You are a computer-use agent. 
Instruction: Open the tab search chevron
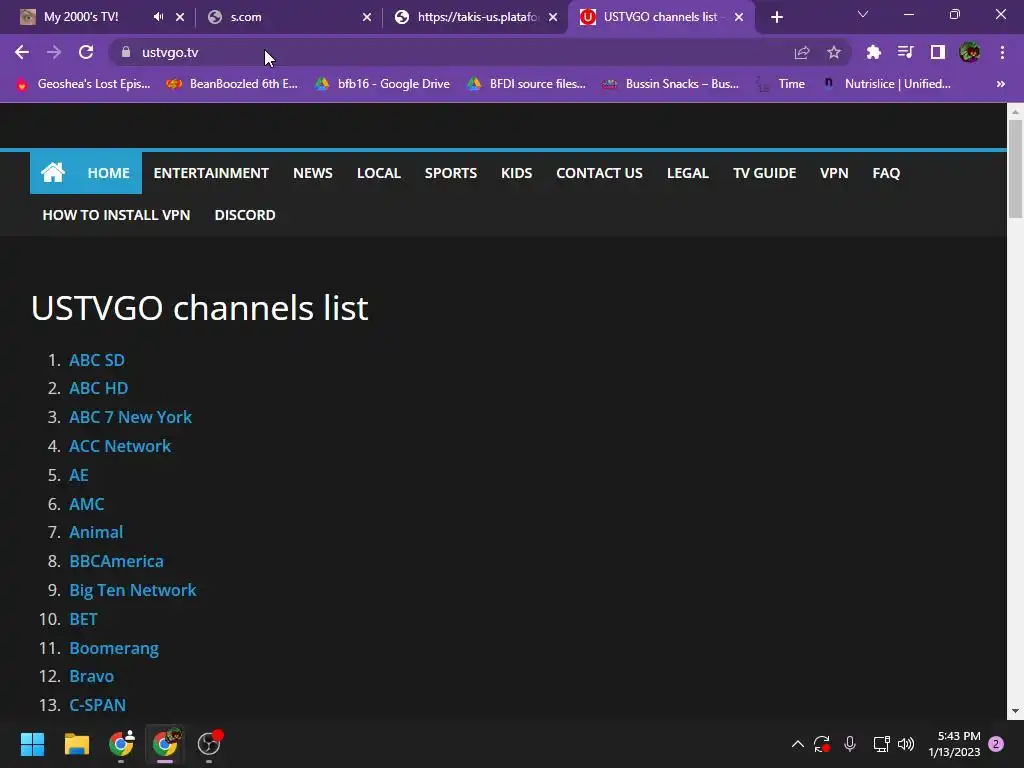(863, 14)
